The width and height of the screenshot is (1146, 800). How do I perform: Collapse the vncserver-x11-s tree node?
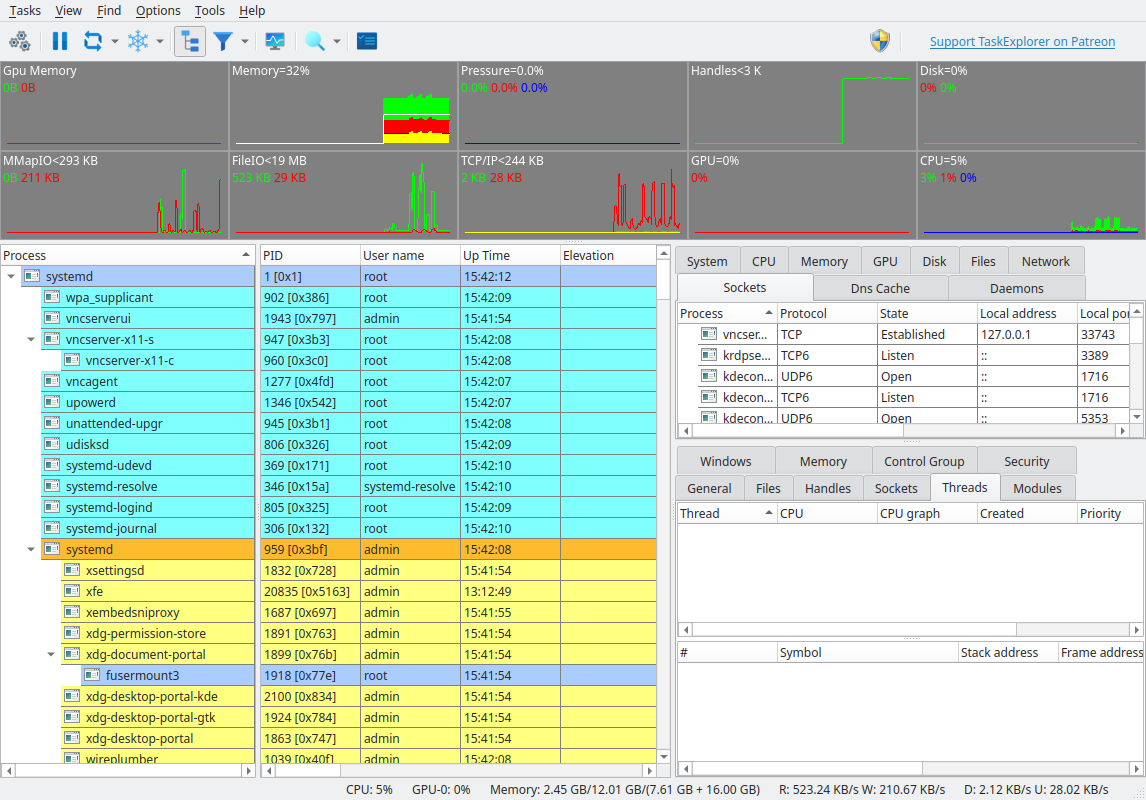31,339
